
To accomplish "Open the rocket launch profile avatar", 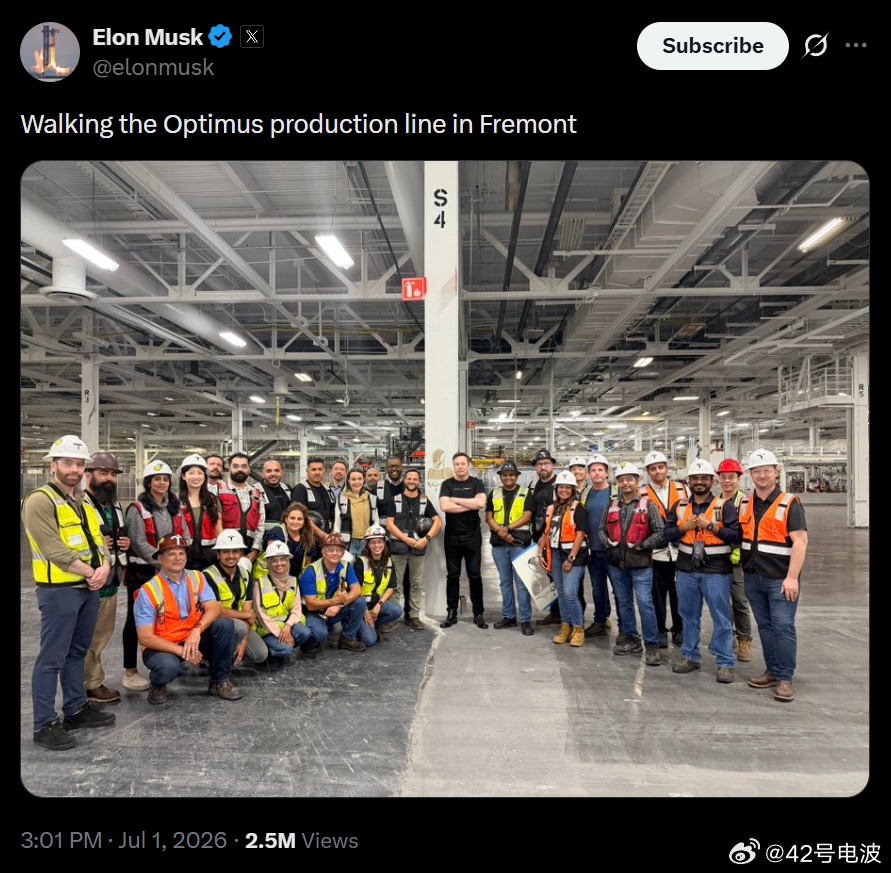I will pyautogui.click(x=50, y=52).
